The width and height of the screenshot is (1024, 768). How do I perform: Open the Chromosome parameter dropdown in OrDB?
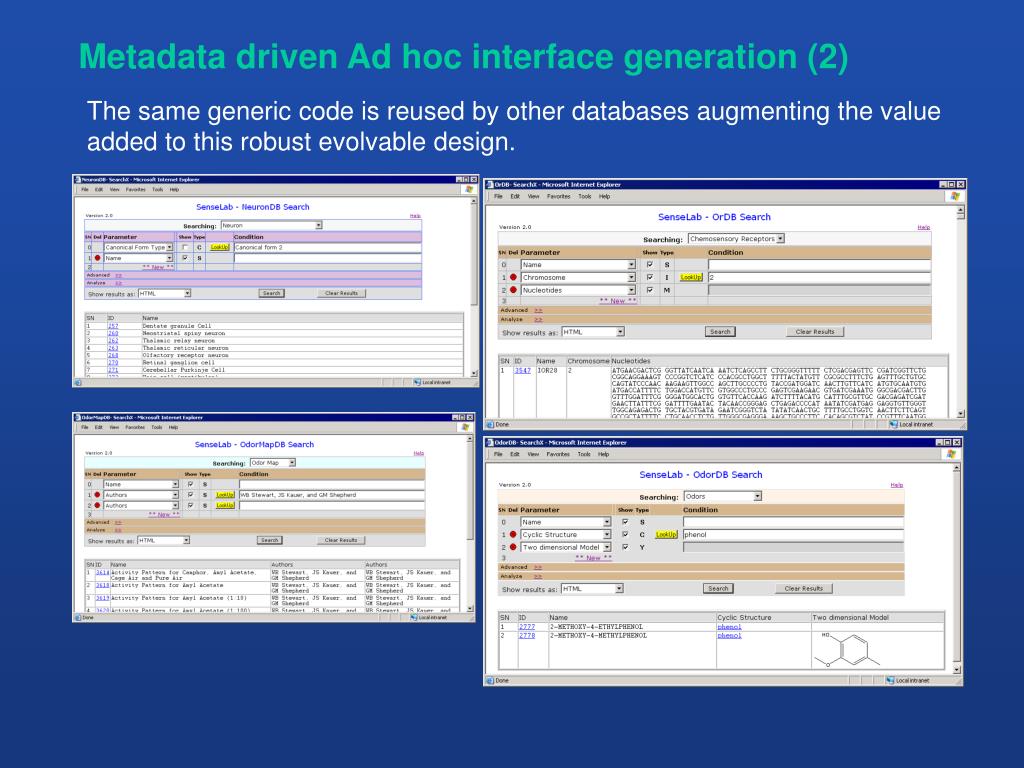(578, 278)
